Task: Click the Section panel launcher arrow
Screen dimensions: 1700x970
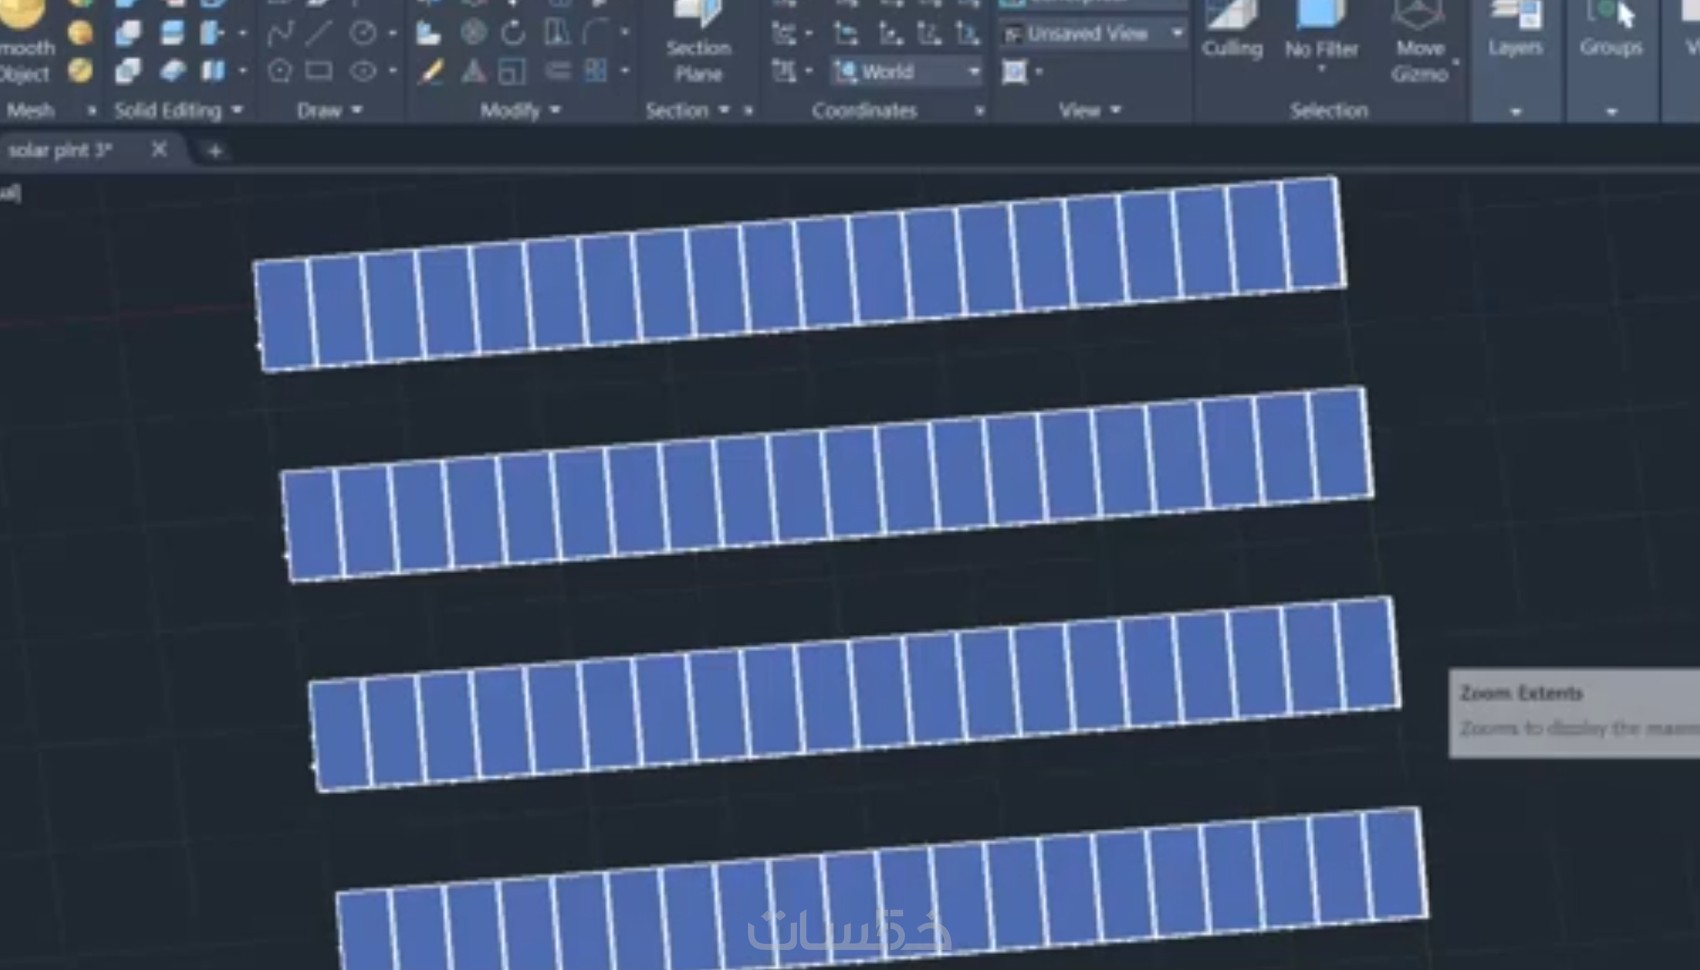Action: tap(748, 111)
